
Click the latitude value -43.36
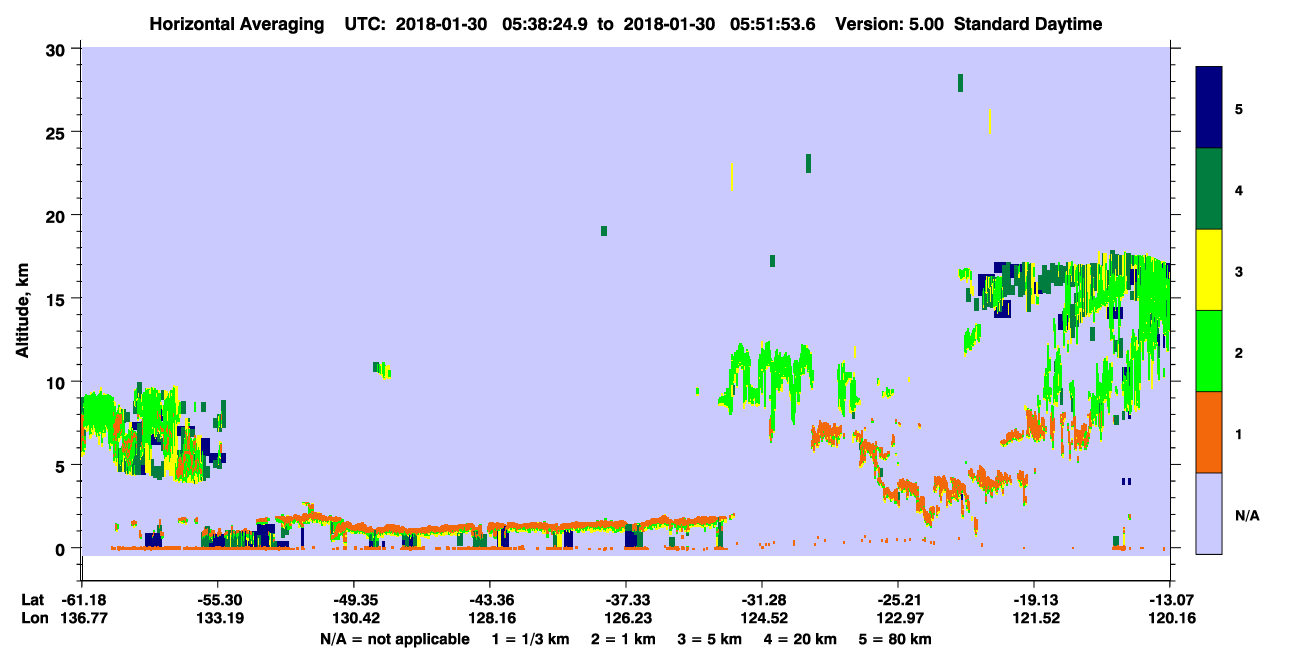click(489, 600)
